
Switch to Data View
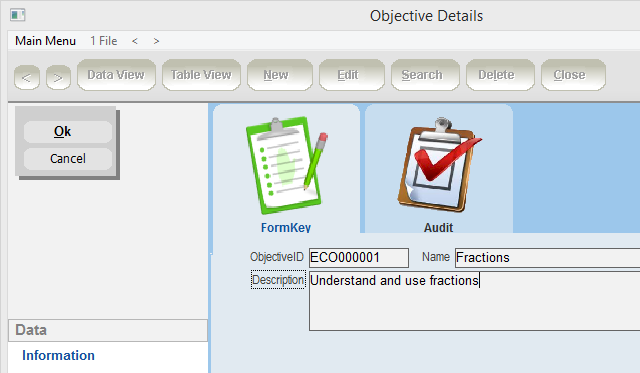(x=116, y=75)
